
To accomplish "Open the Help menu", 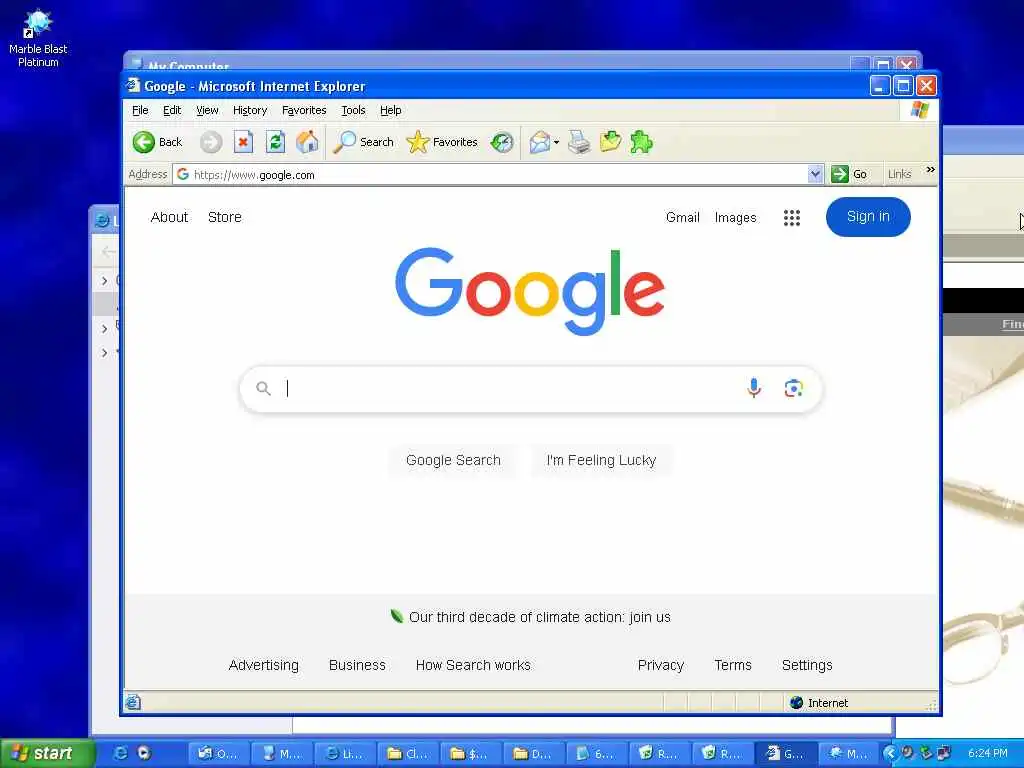I will click(391, 110).
